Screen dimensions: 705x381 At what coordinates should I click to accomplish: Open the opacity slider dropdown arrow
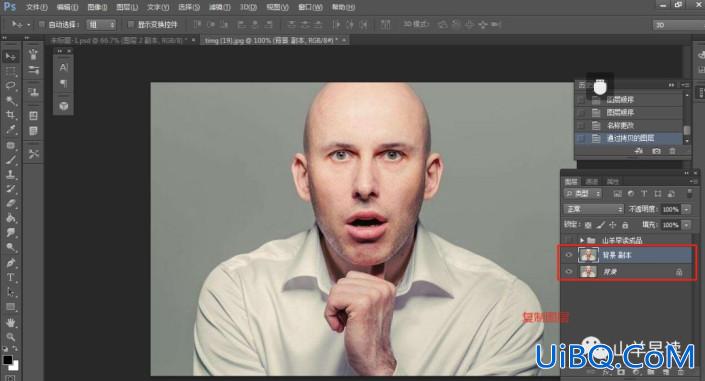(687, 209)
